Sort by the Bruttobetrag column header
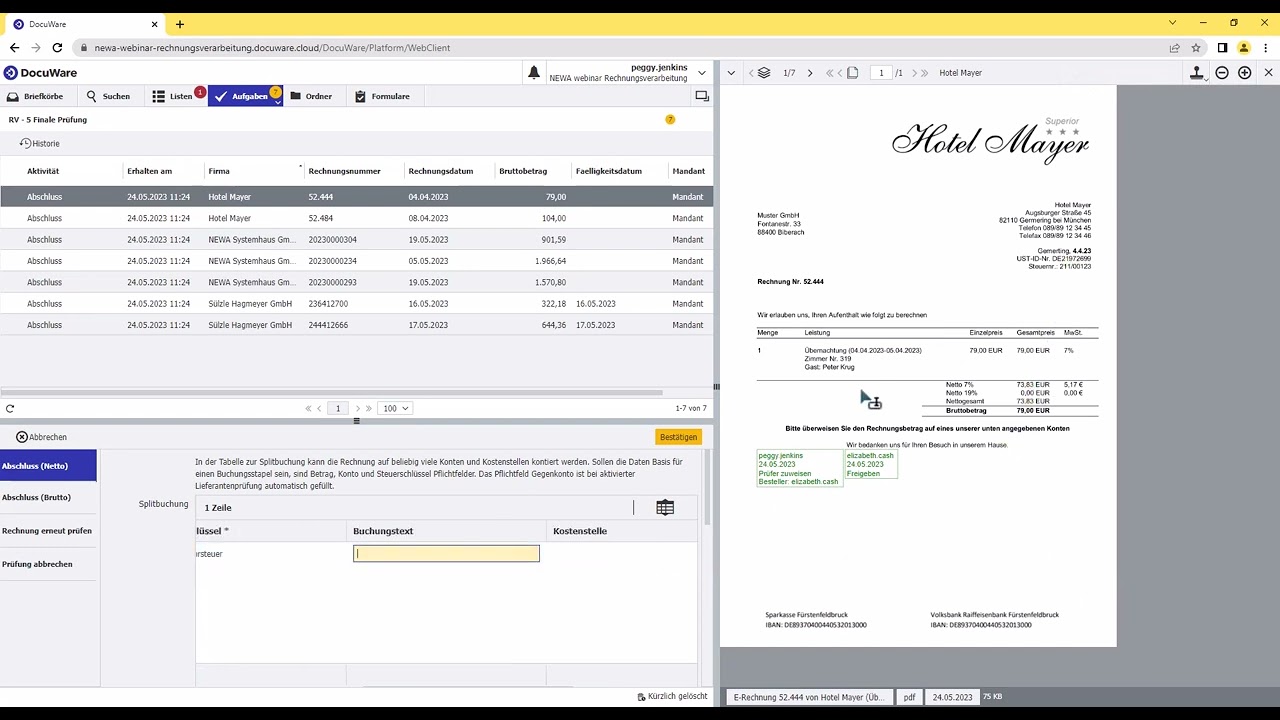 coord(523,171)
